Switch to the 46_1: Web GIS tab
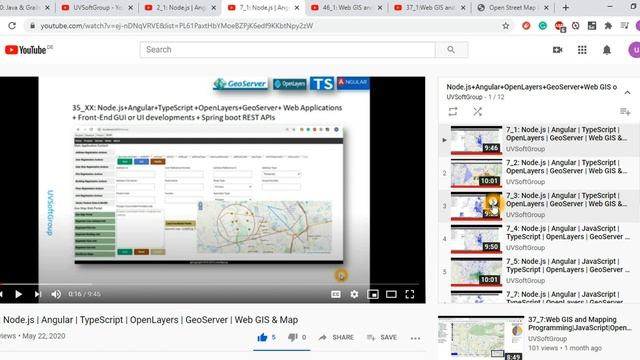This screenshot has height=360, width=640. pyautogui.click(x=346, y=7)
